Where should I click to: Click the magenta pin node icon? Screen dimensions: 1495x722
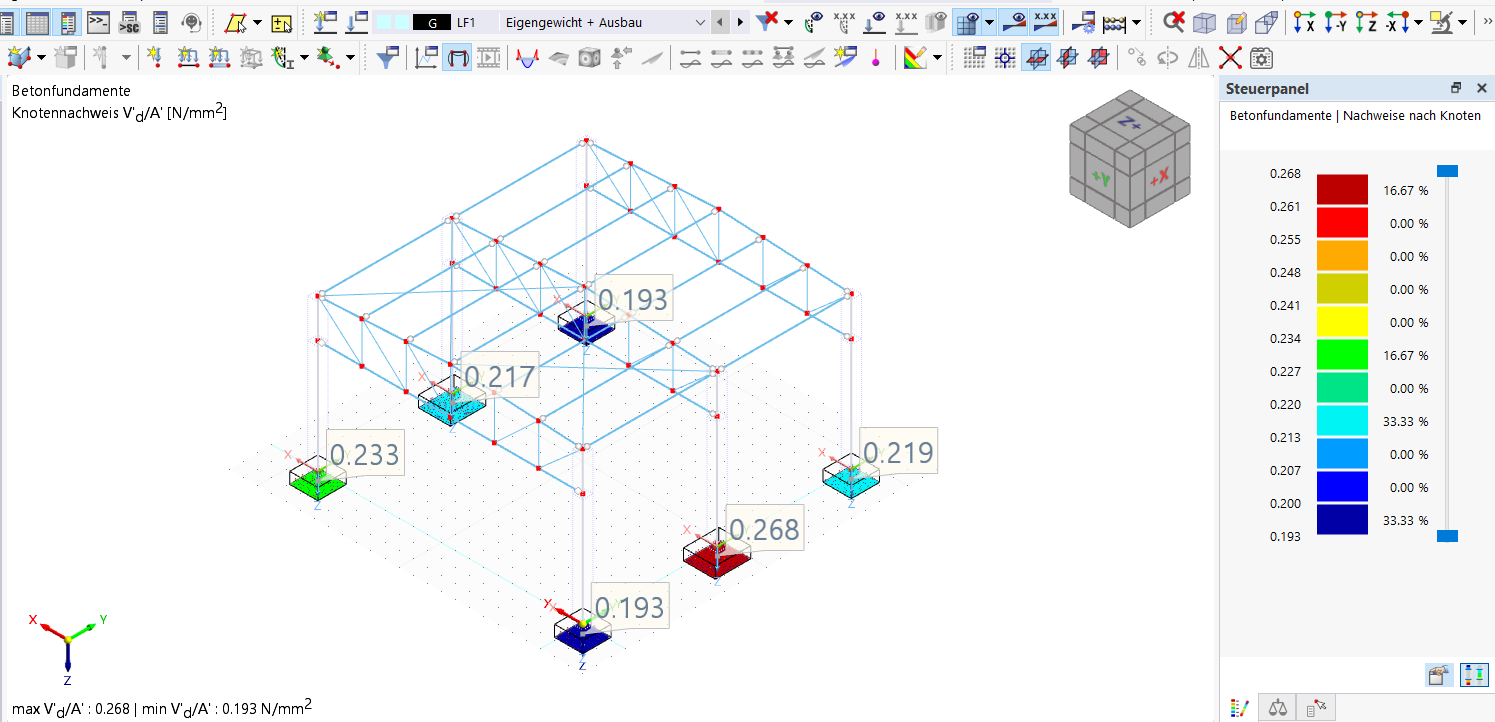(876, 58)
